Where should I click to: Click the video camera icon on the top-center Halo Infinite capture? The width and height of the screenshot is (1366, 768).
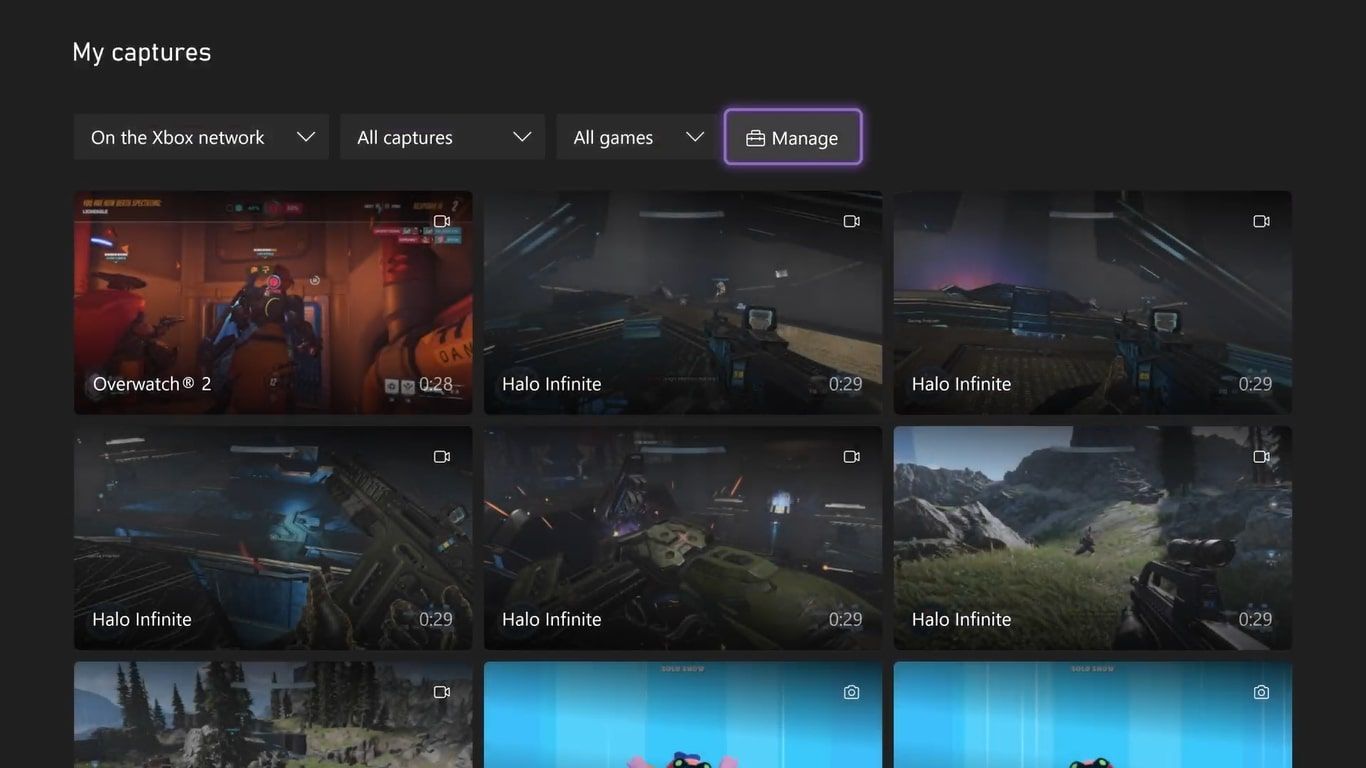tap(851, 221)
